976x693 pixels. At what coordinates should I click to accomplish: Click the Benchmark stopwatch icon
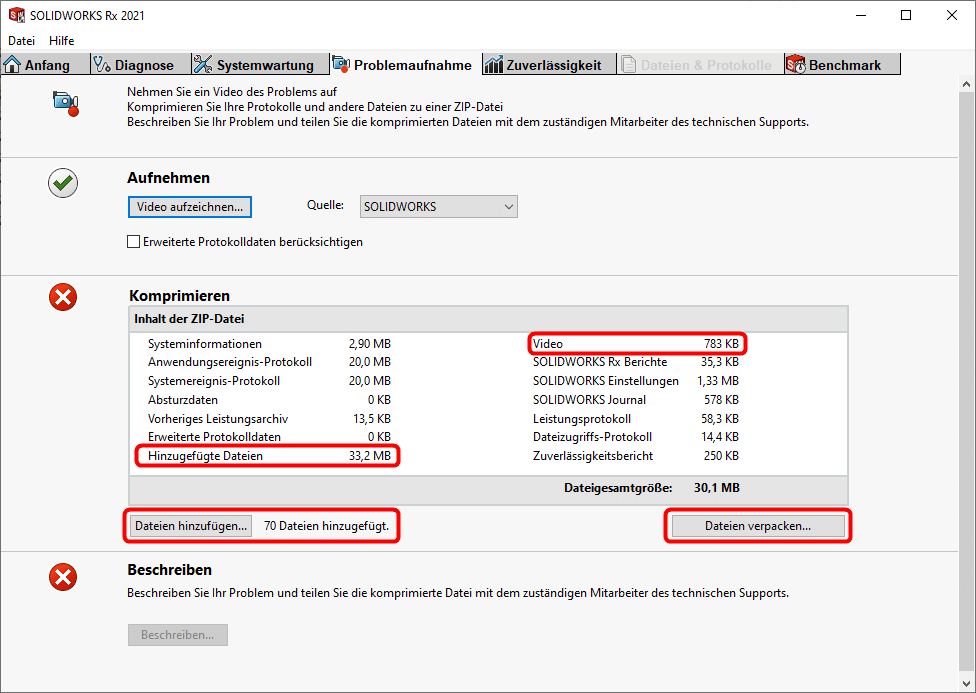pyautogui.click(x=796, y=65)
